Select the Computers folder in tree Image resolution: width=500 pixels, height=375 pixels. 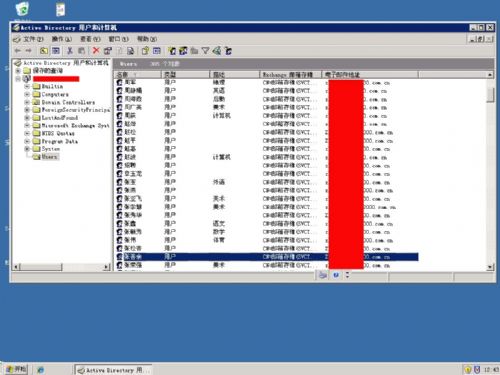tap(55, 94)
